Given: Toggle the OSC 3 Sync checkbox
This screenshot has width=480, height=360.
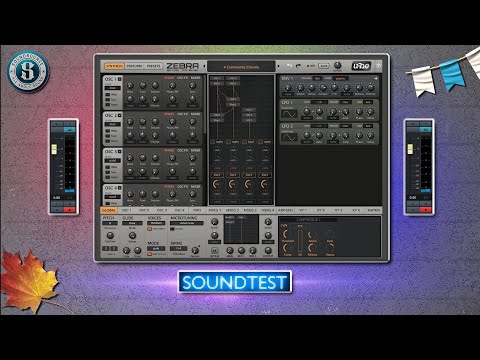Looking at the screenshot, I should pos(108,172).
